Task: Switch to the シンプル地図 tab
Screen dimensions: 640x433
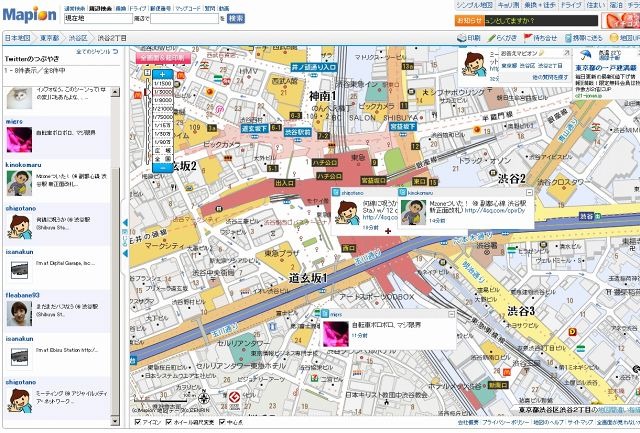Action: coord(474,5)
